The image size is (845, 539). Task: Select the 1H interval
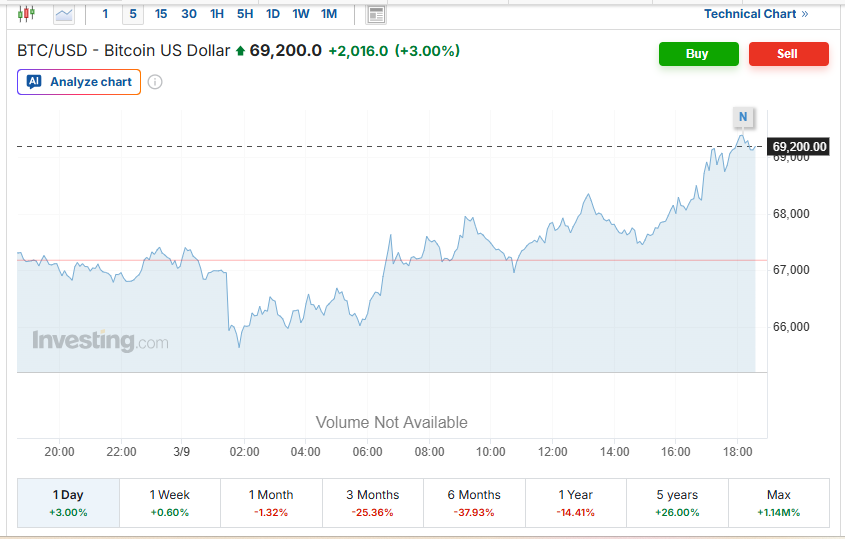217,14
